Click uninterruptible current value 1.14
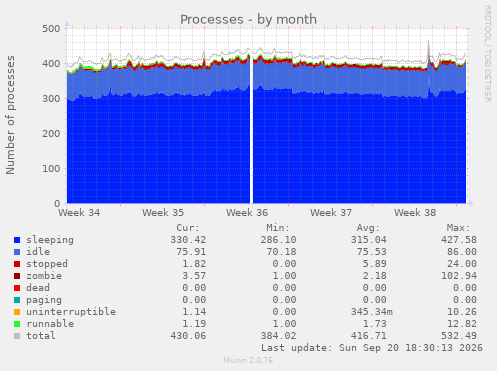The width and height of the screenshot is (497, 371). (194, 312)
